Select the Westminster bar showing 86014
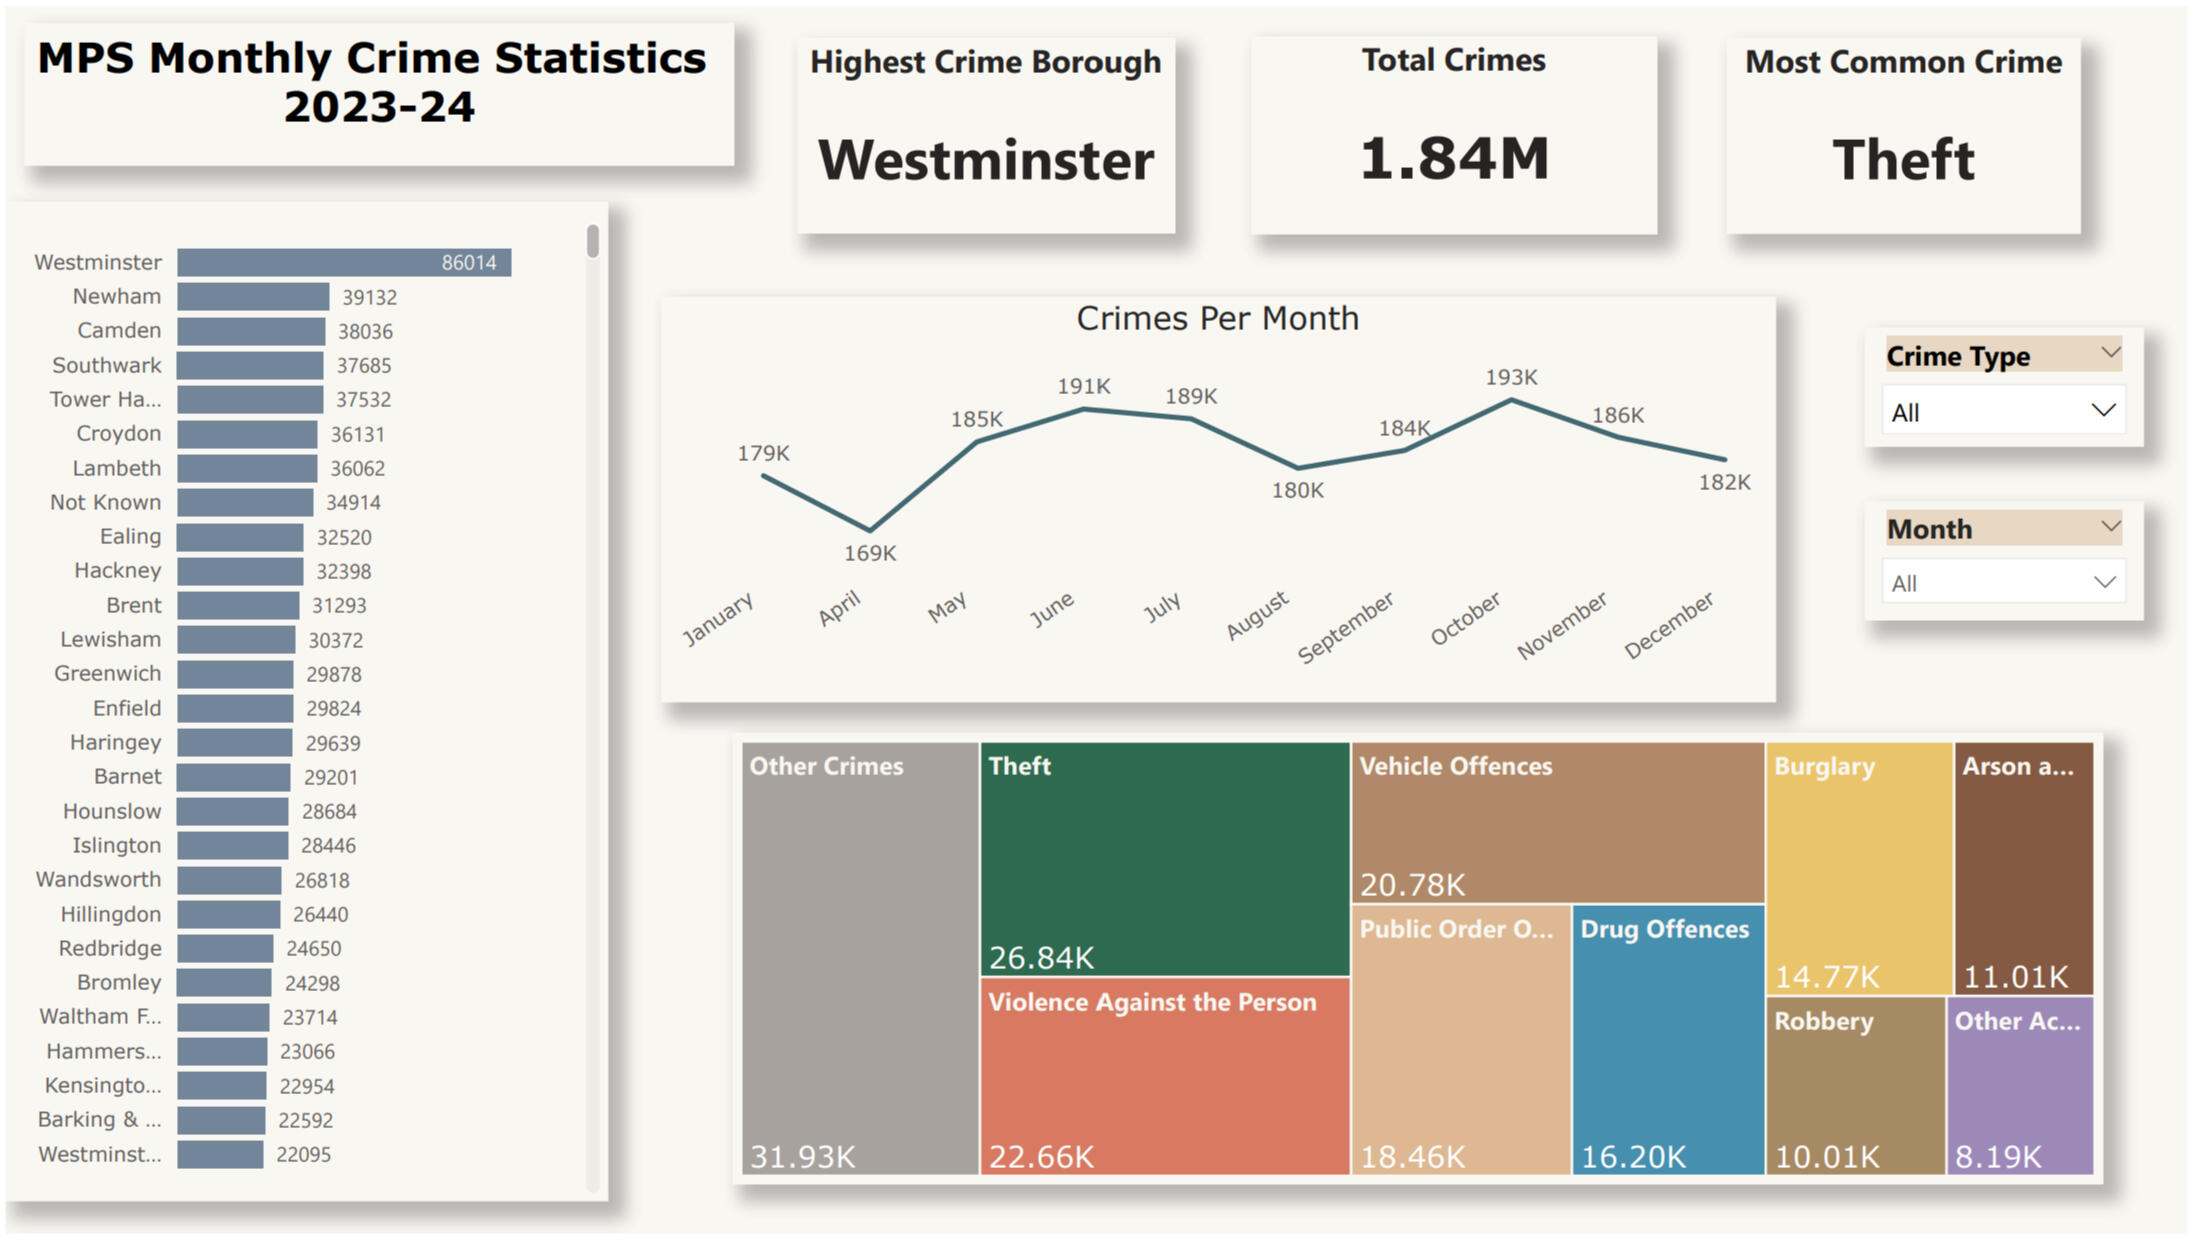2188x1239 pixels. click(x=344, y=262)
